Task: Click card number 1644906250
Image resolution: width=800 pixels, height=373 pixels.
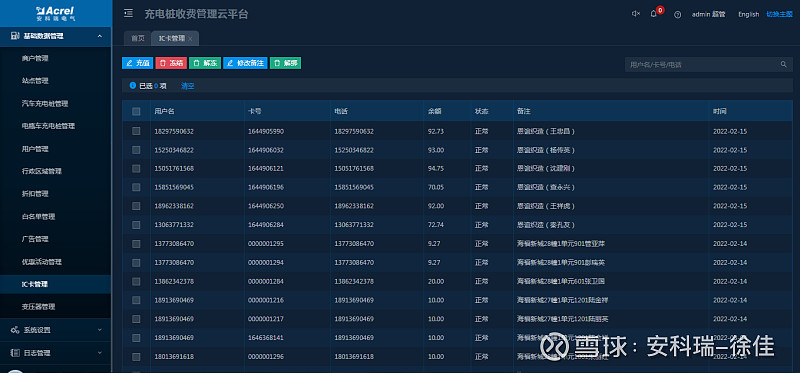Action: coord(266,206)
